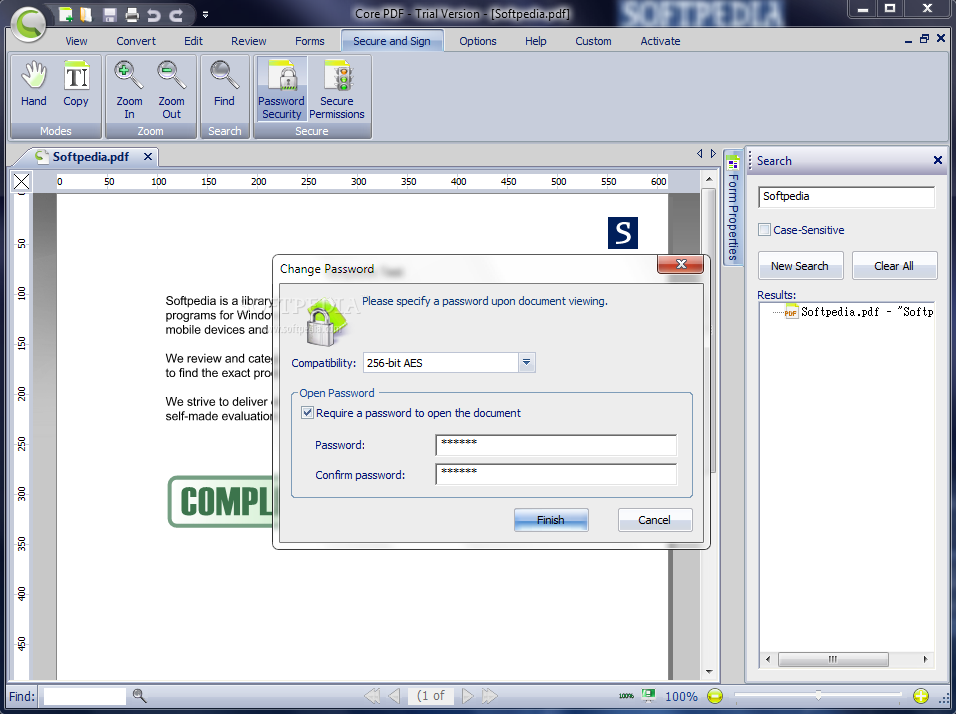Click the 100% zoom level text

(681, 696)
